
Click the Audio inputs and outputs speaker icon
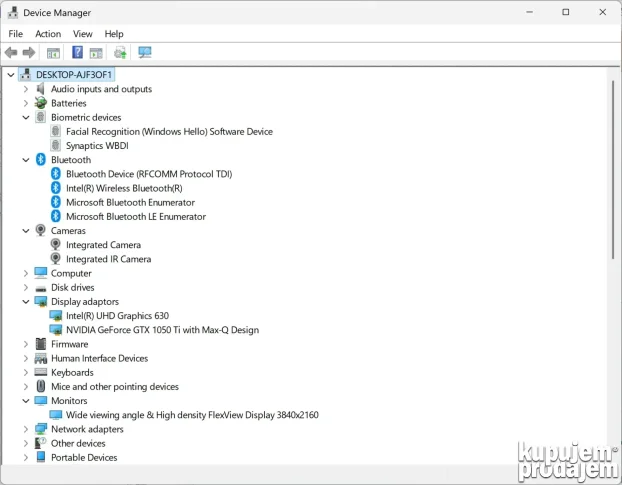point(40,89)
